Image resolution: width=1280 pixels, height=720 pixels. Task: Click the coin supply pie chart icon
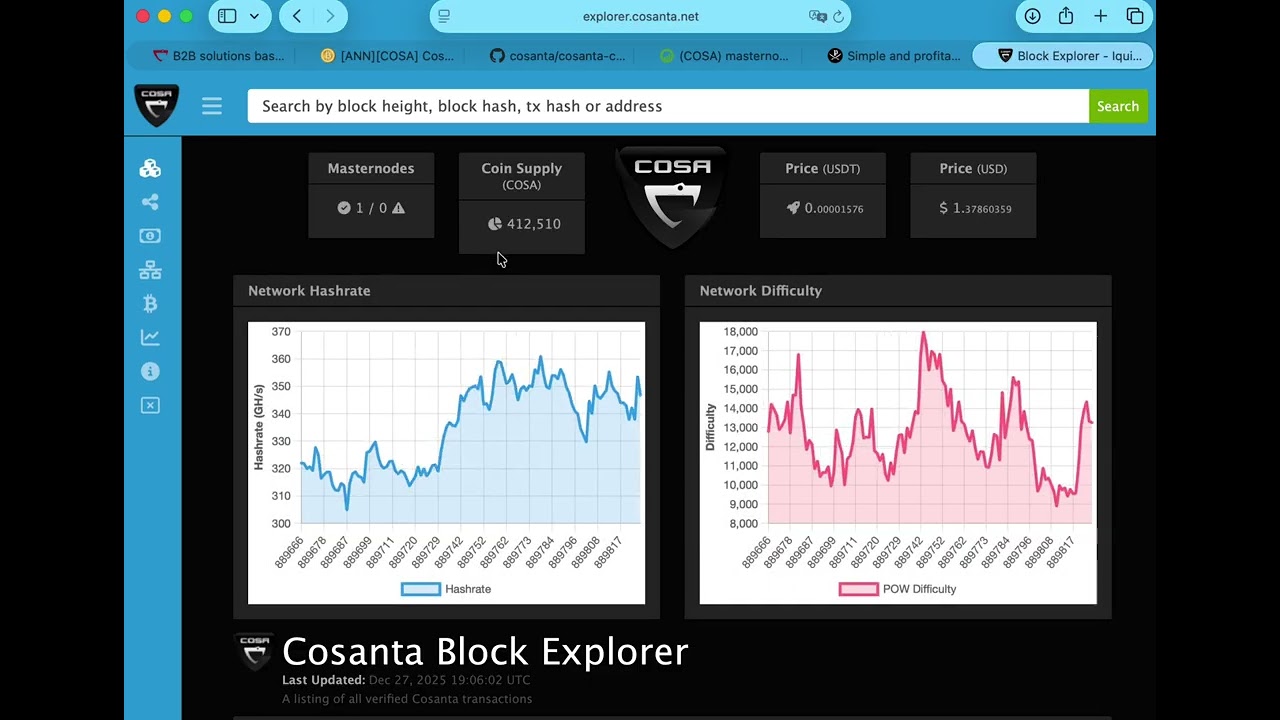tap(494, 224)
